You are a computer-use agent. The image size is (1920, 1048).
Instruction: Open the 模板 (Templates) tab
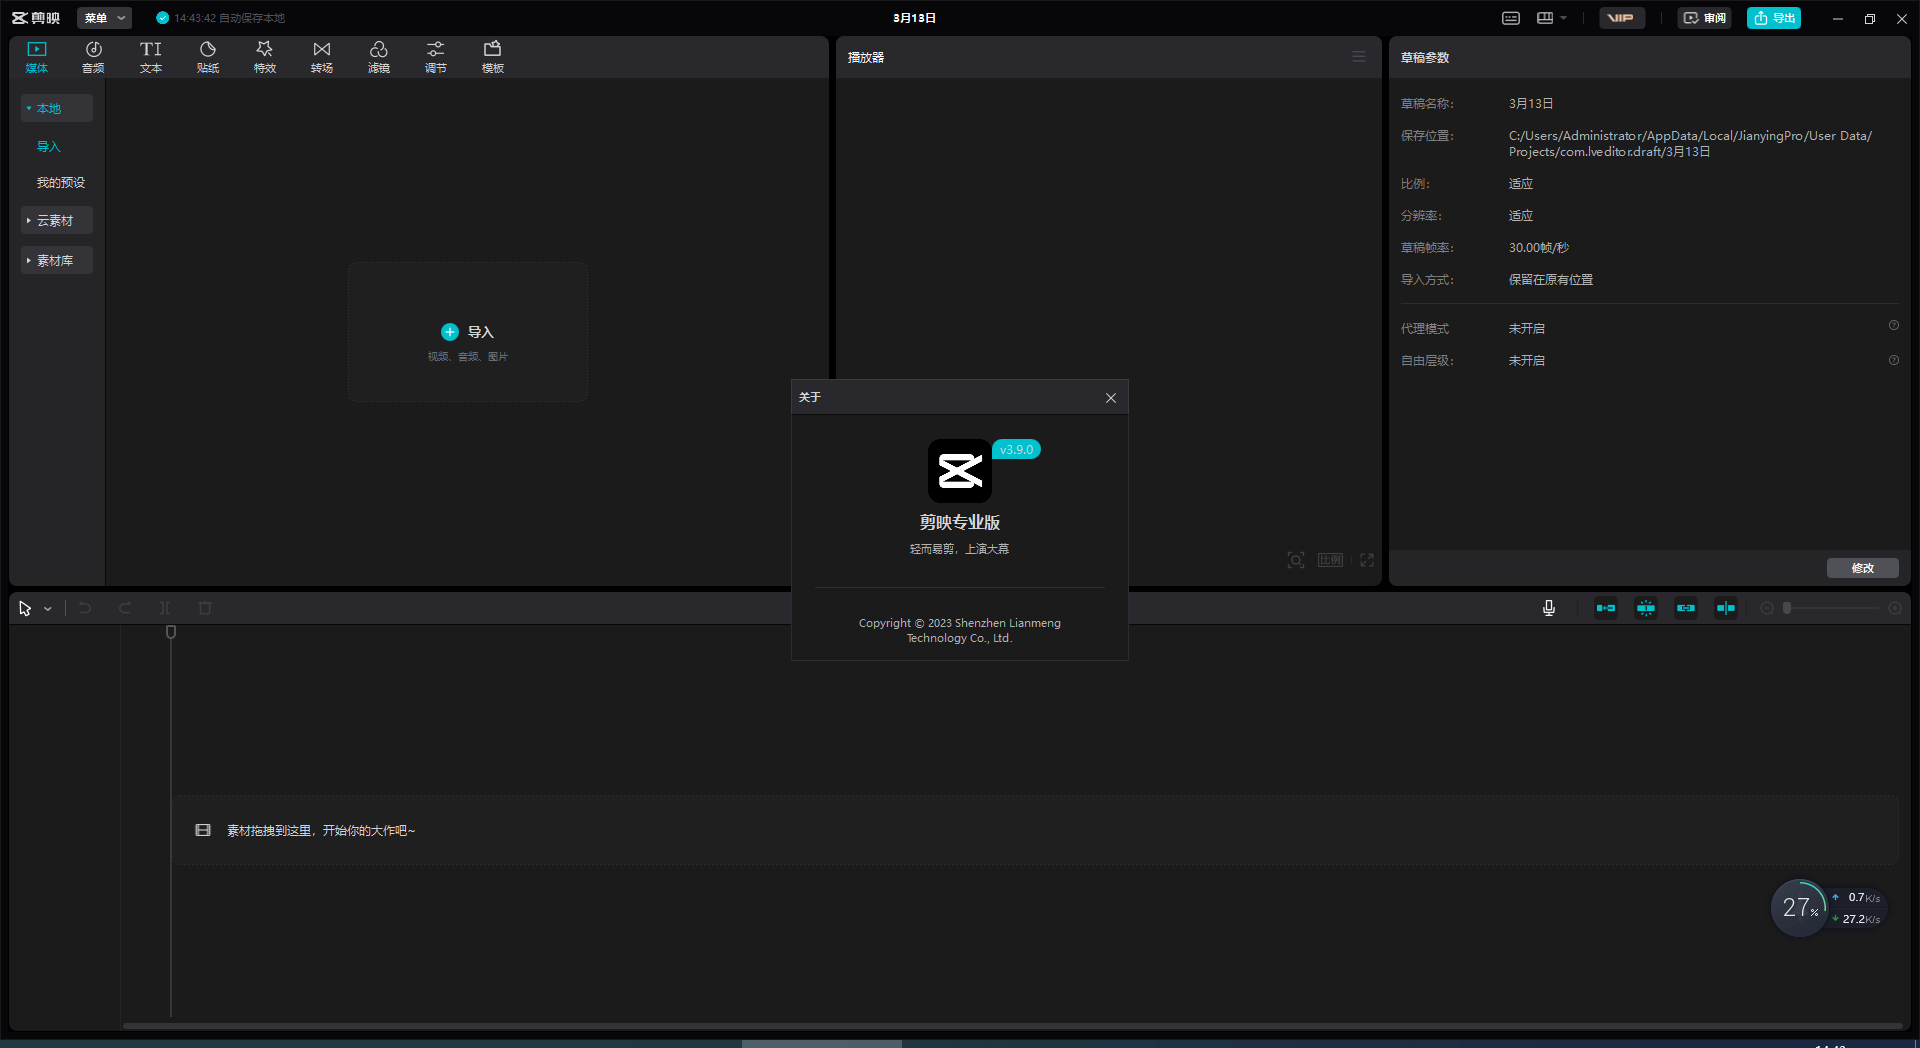click(x=493, y=57)
